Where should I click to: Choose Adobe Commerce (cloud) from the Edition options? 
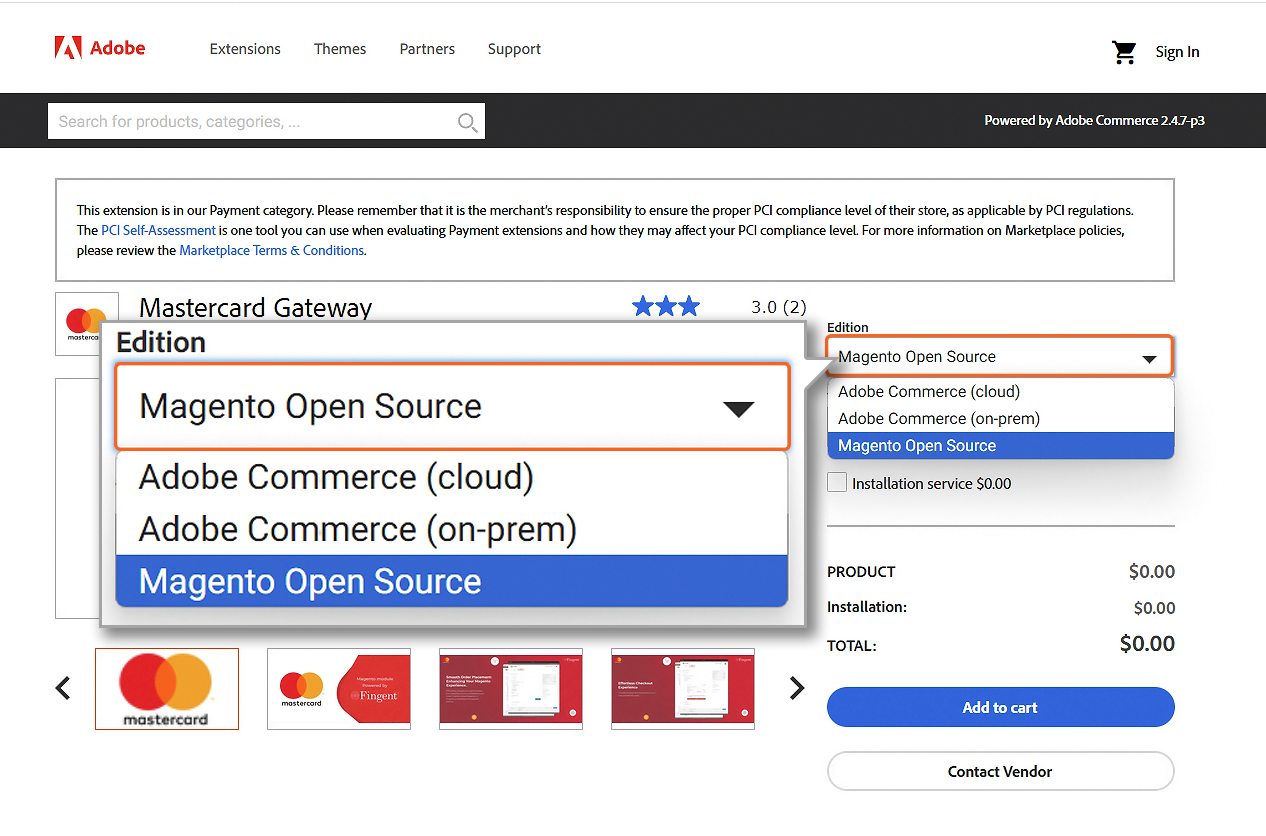[x=1000, y=392]
